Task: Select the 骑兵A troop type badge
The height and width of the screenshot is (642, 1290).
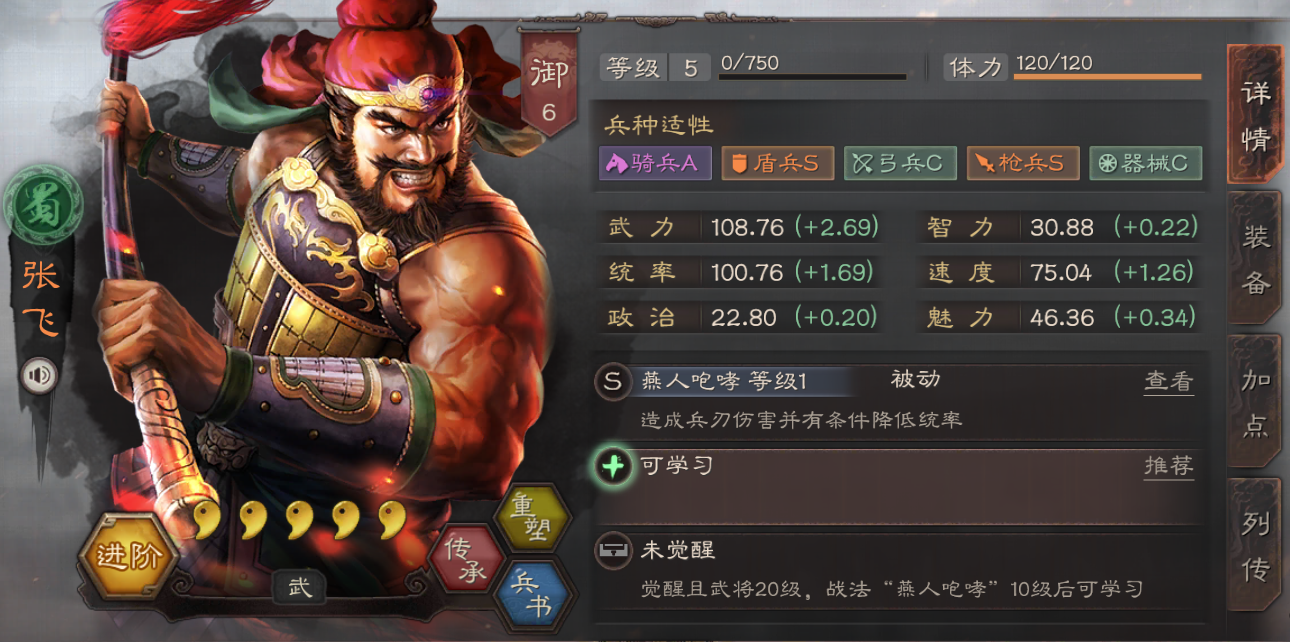Action: [x=655, y=163]
